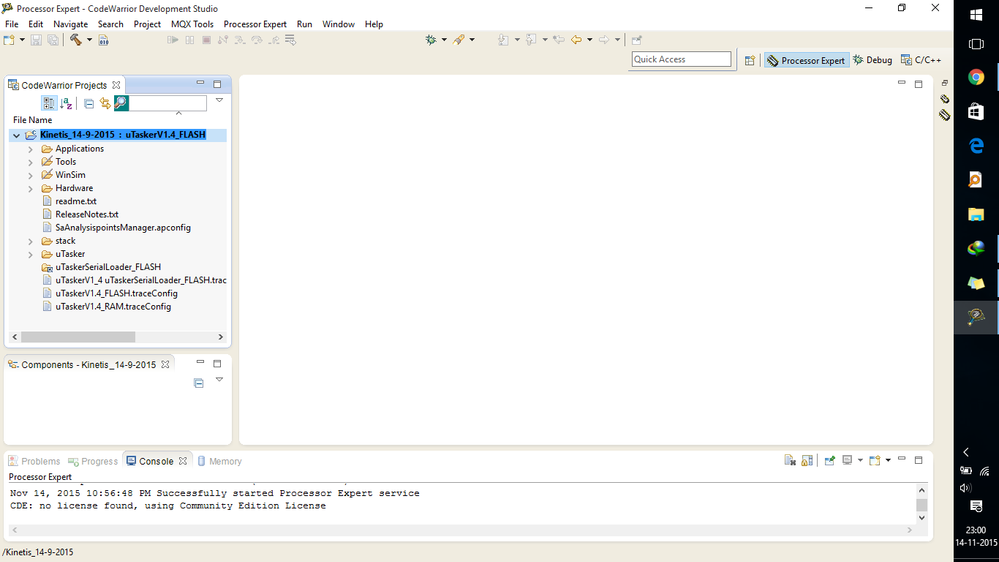The height and width of the screenshot is (562, 999).
Task: Click the New wizard toolbar icon
Action: [9, 40]
